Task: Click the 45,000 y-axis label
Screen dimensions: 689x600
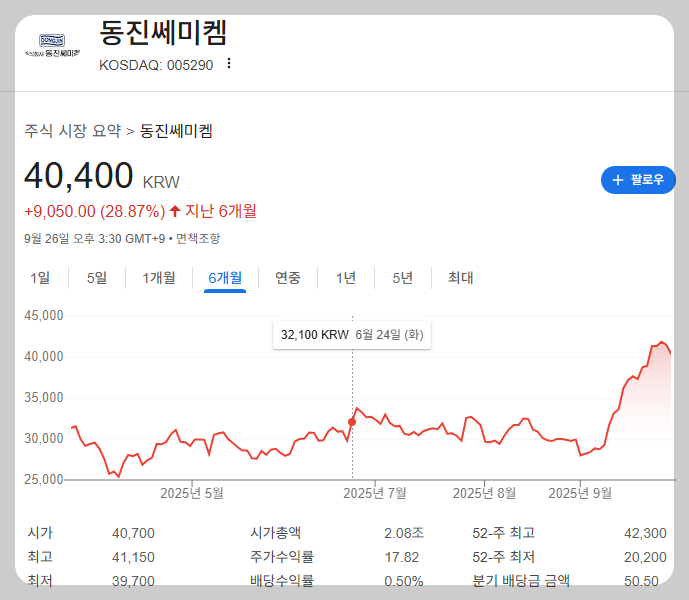Action: coord(44,316)
